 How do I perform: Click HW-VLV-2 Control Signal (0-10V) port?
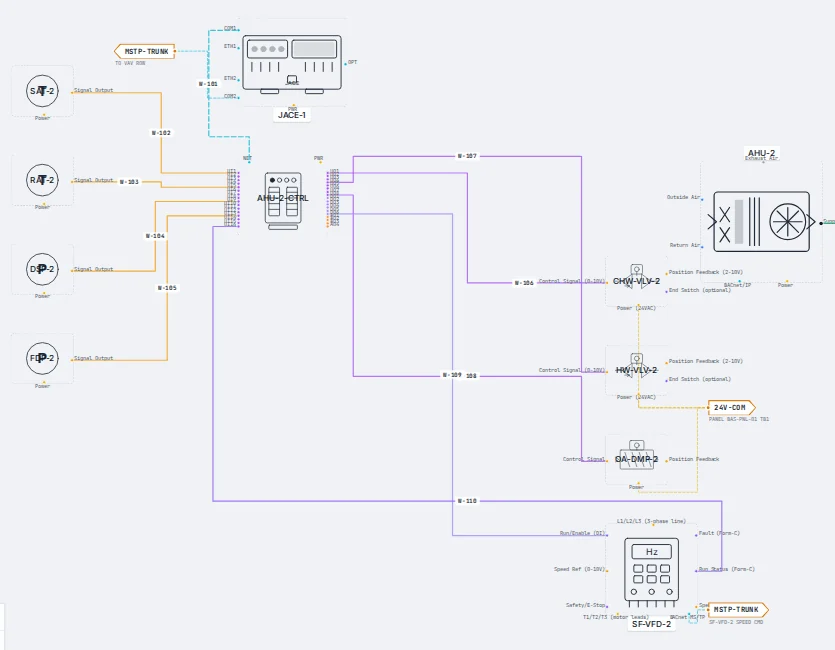pos(607,372)
